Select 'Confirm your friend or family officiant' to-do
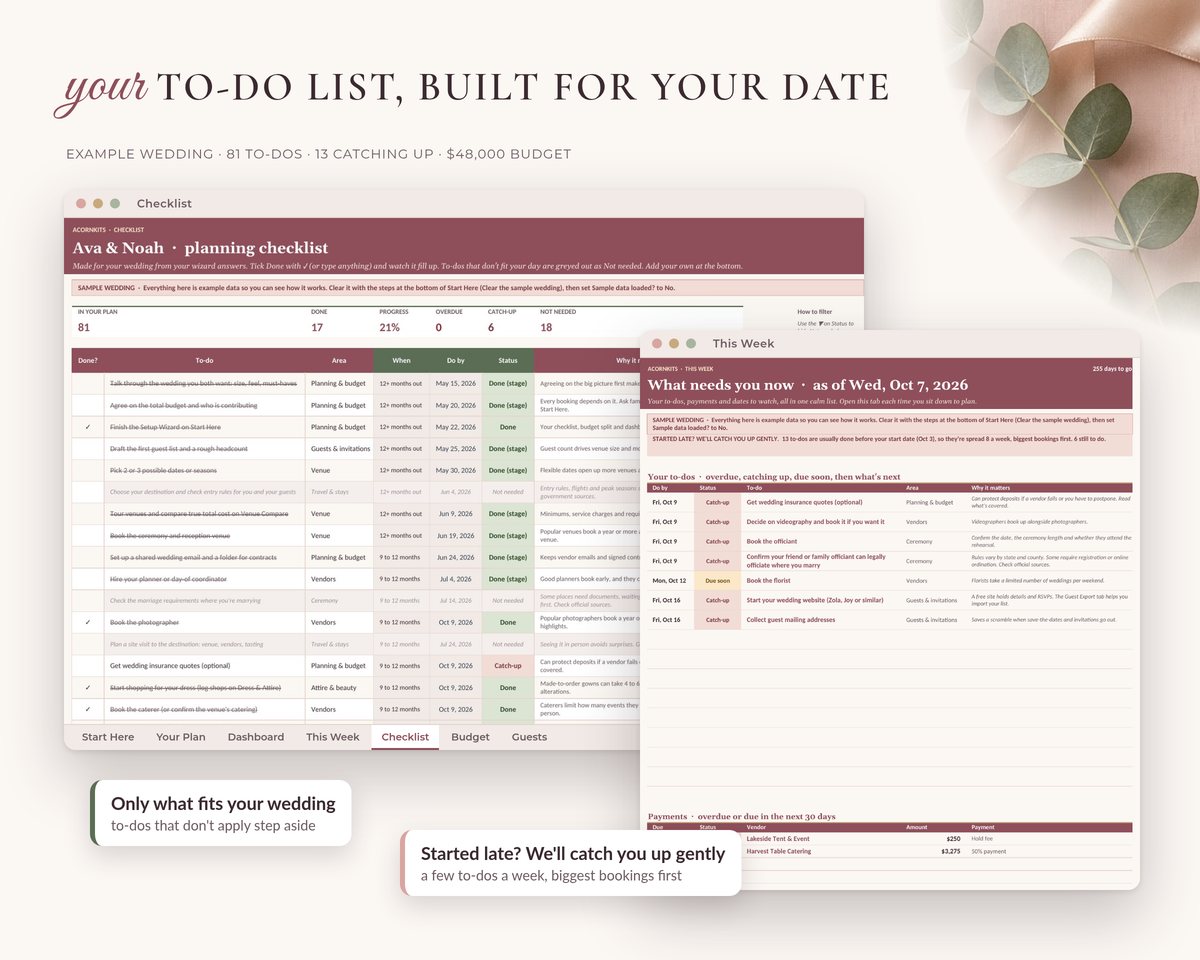This screenshot has height=960, width=1200. pos(816,561)
